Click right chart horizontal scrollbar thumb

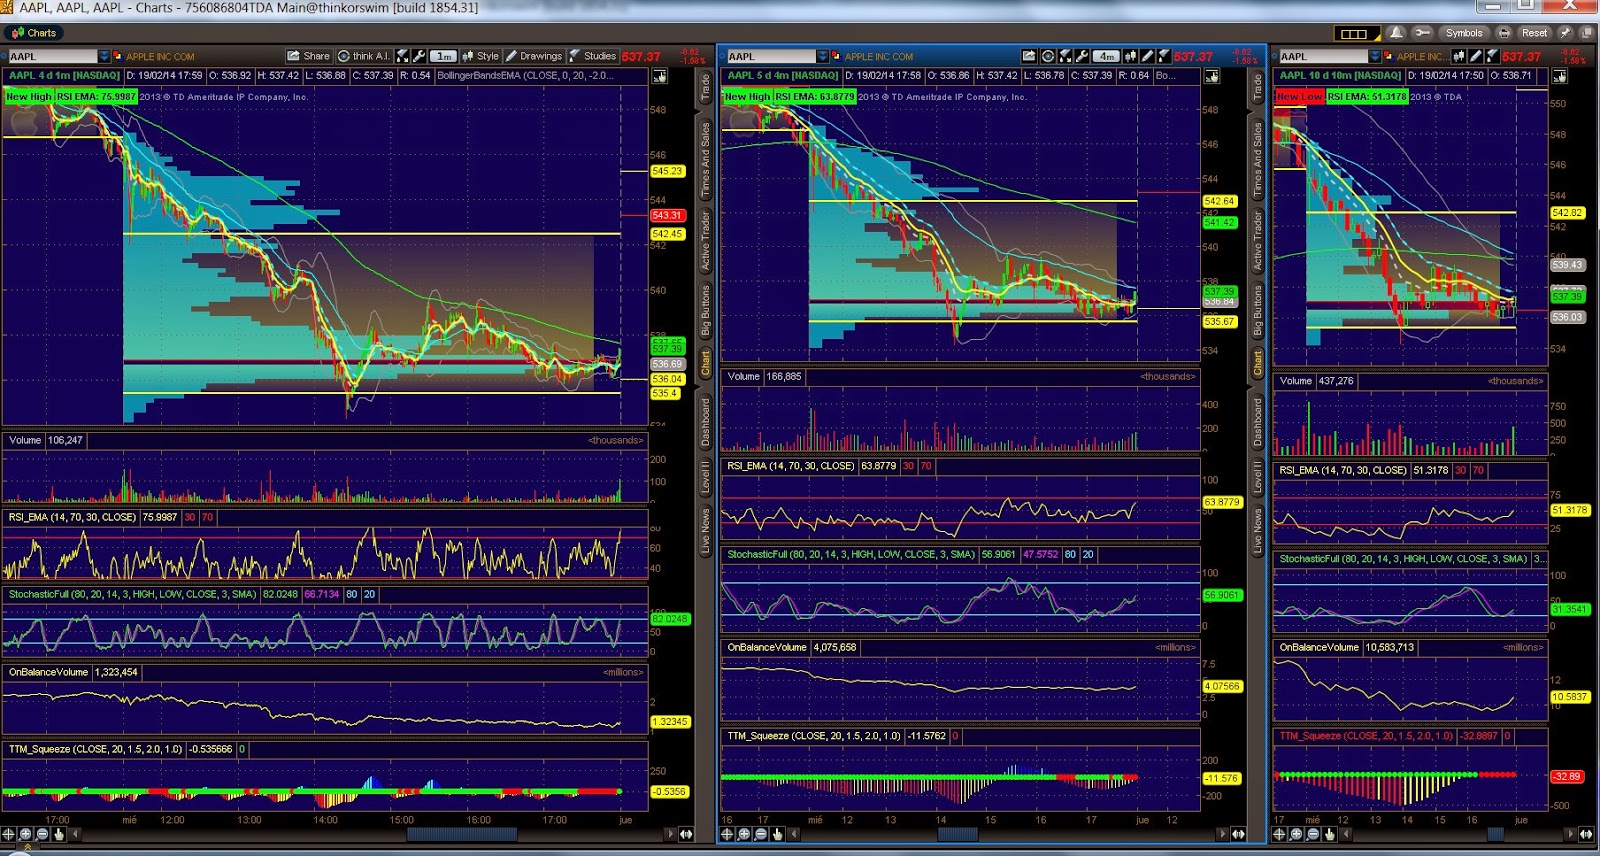1496,834
